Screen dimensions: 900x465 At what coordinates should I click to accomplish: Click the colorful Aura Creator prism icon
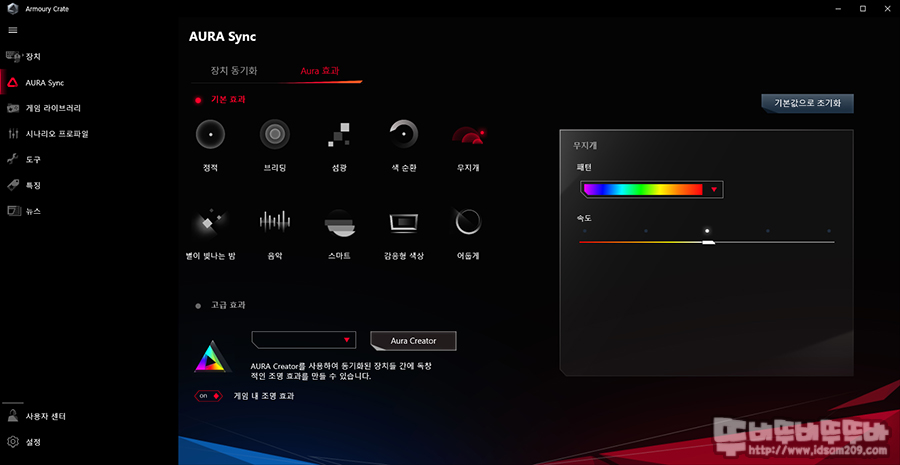212,357
